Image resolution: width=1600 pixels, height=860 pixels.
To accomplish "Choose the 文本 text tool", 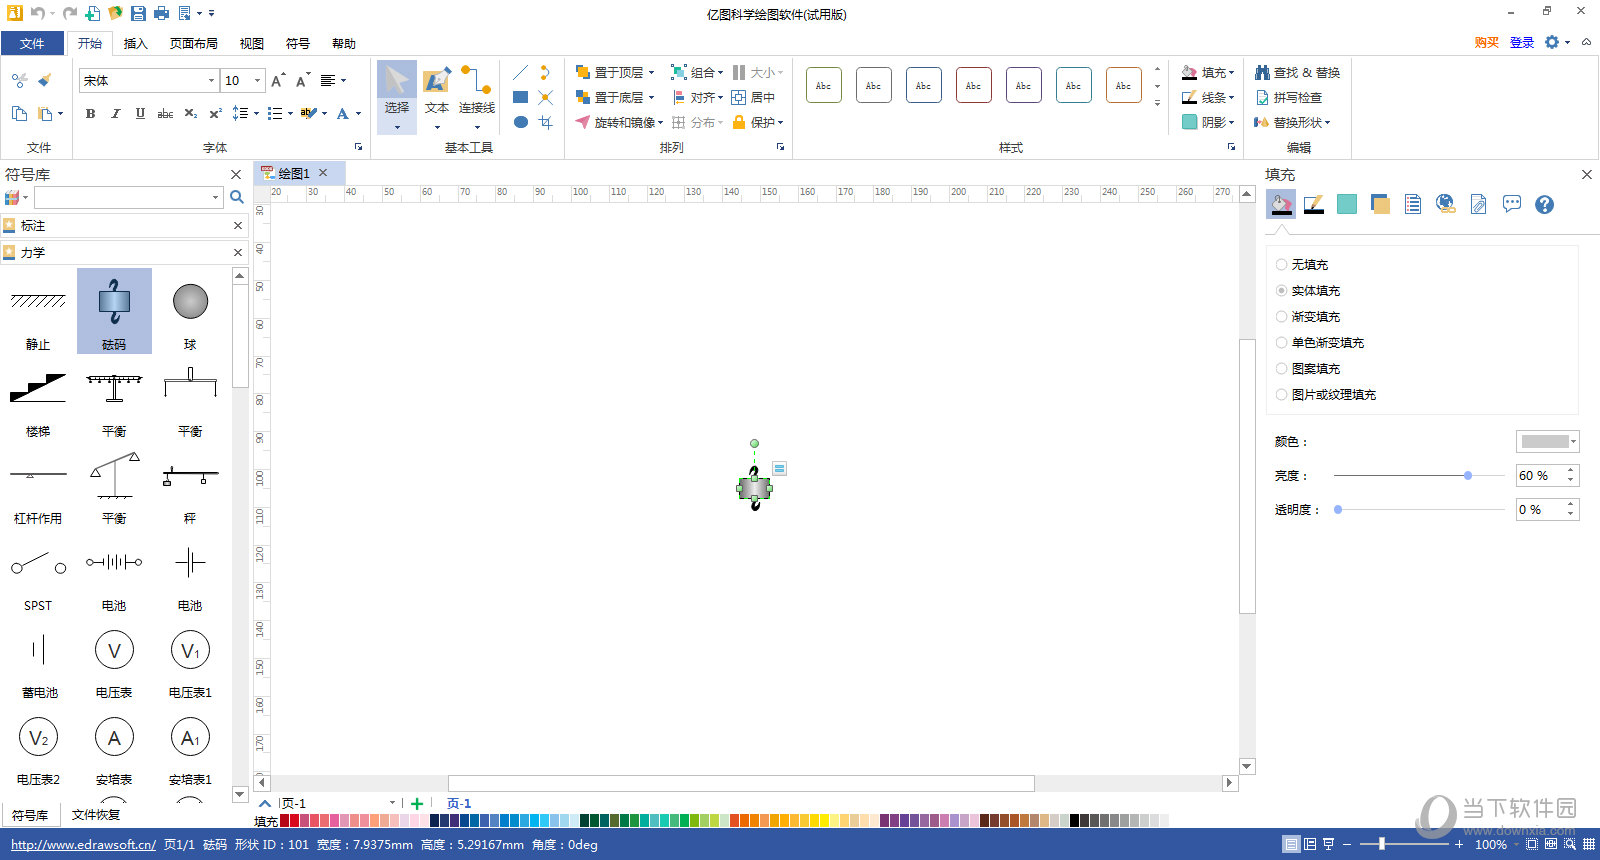I will coord(437,96).
